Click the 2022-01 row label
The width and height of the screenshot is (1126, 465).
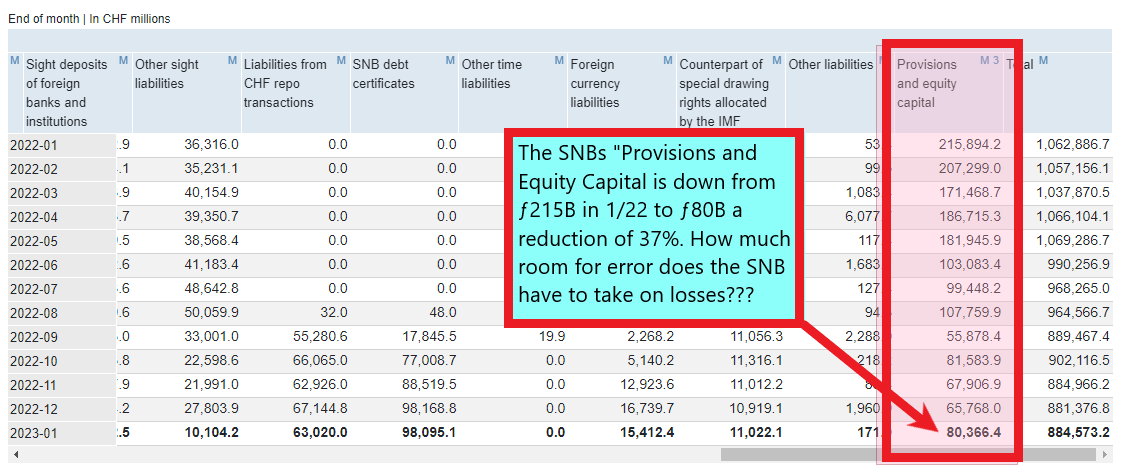point(33,146)
